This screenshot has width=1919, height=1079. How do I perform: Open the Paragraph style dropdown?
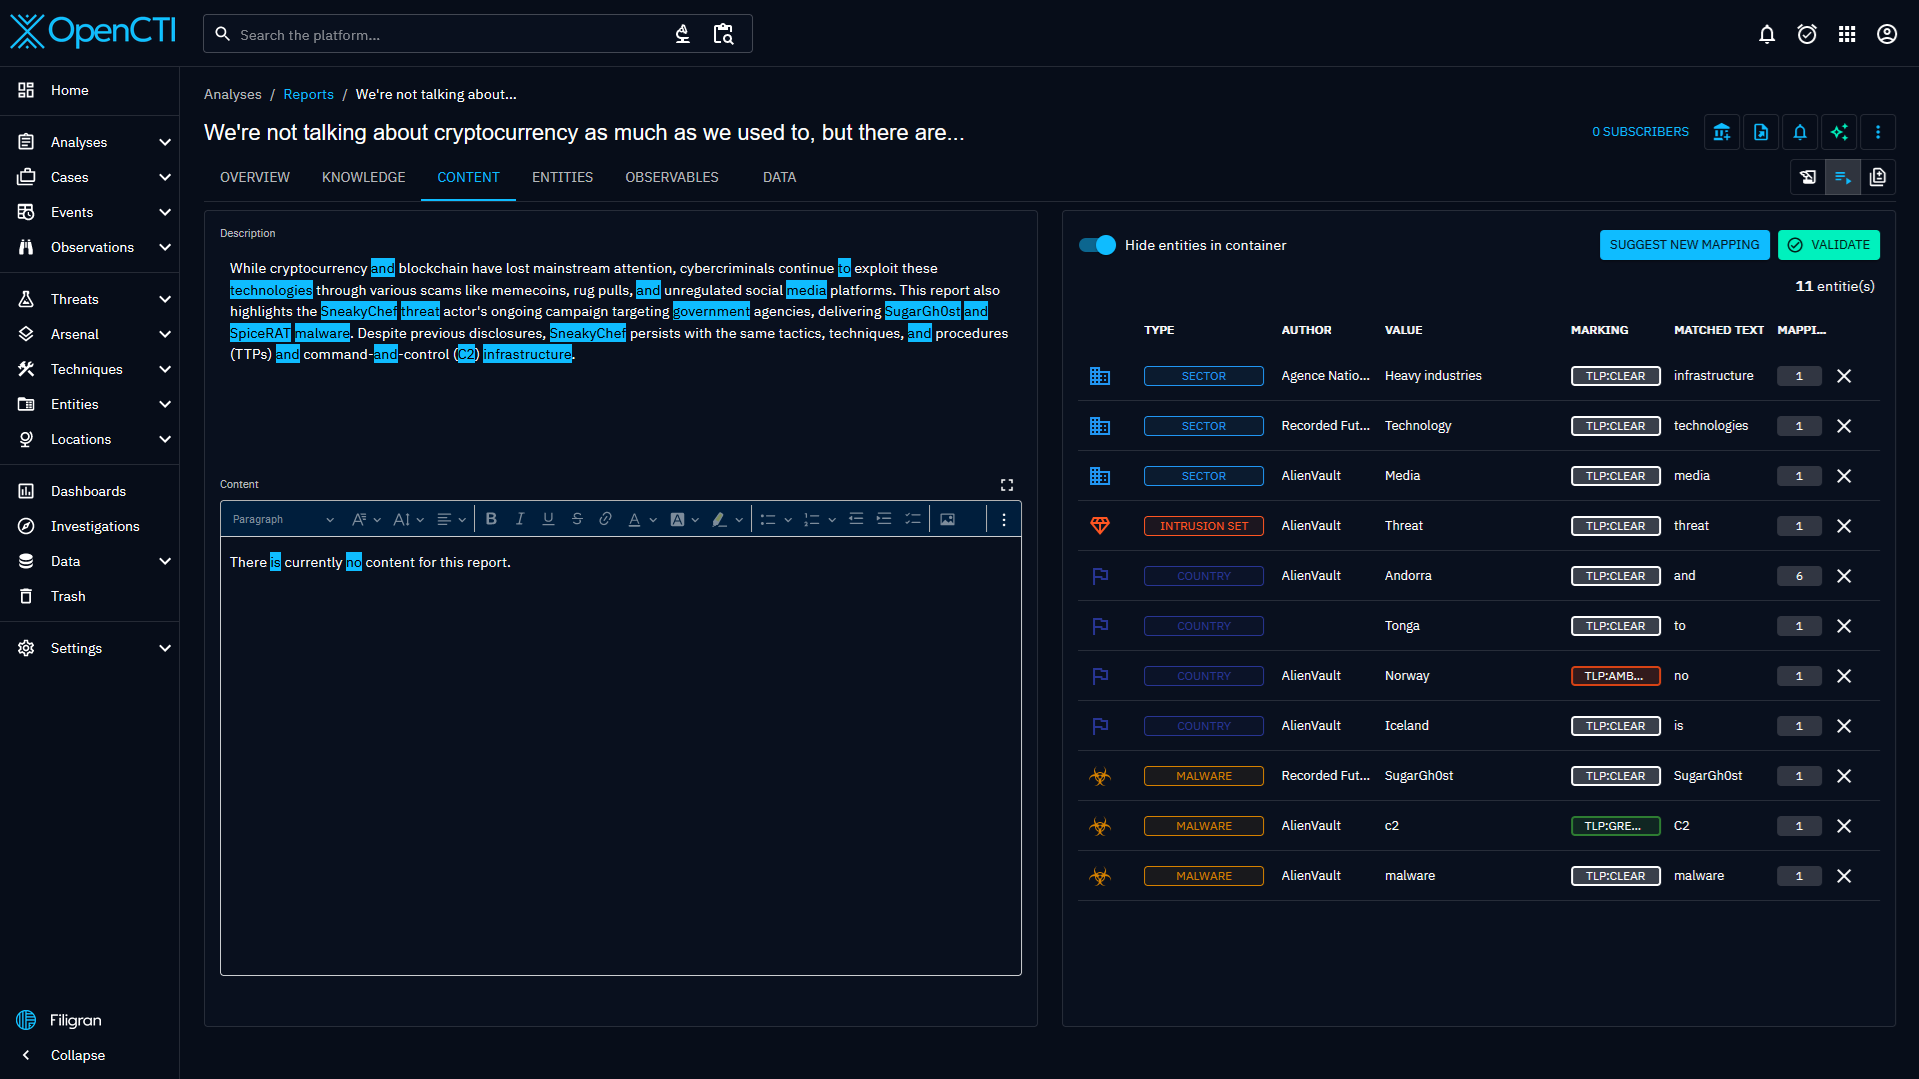pyautogui.click(x=283, y=519)
